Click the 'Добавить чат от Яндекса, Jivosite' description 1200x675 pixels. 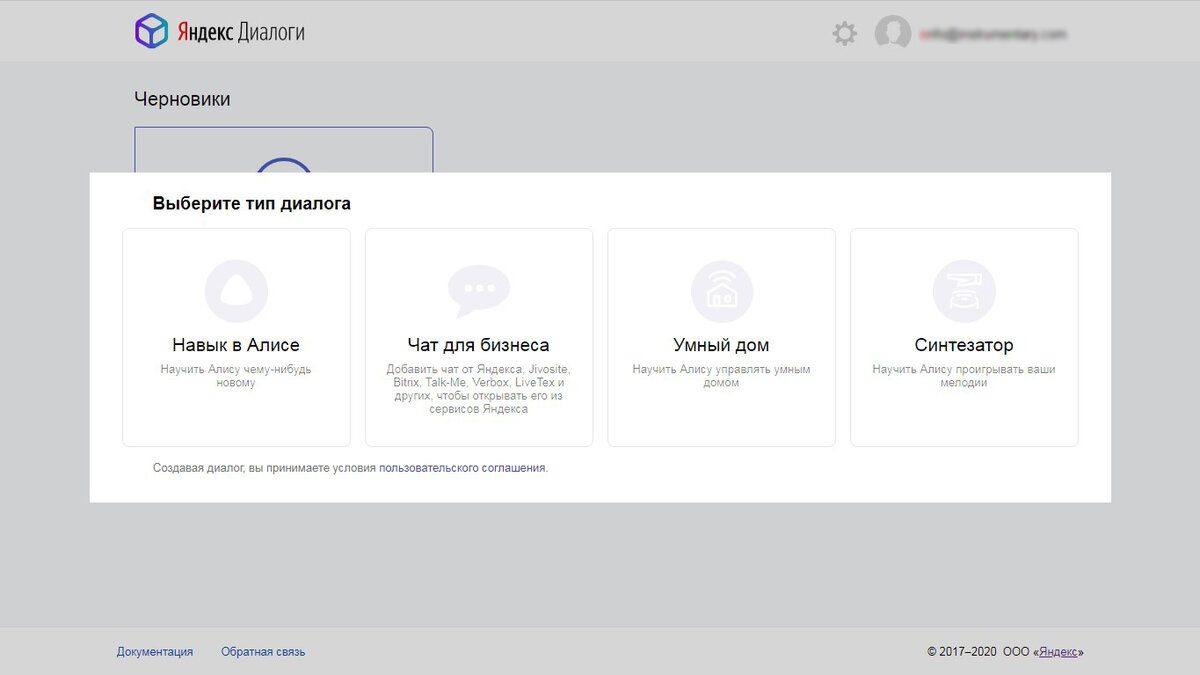pyautogui.click(x=479, y=389)
